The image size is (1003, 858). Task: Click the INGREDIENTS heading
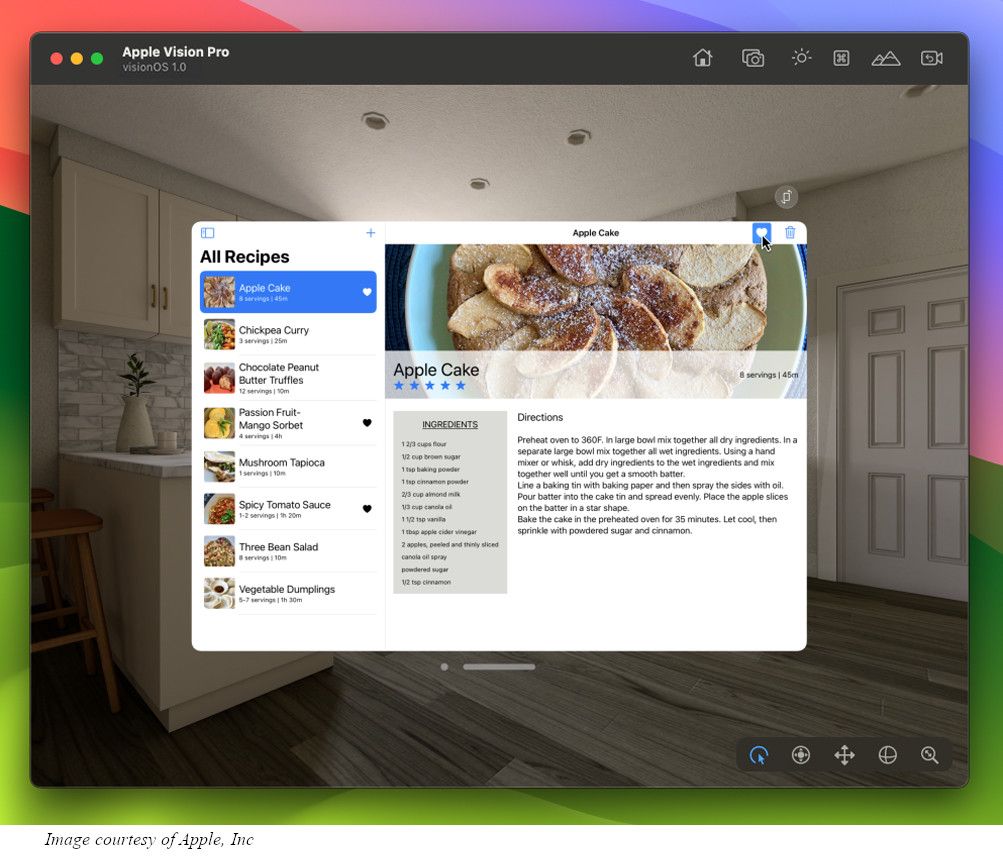450,424
